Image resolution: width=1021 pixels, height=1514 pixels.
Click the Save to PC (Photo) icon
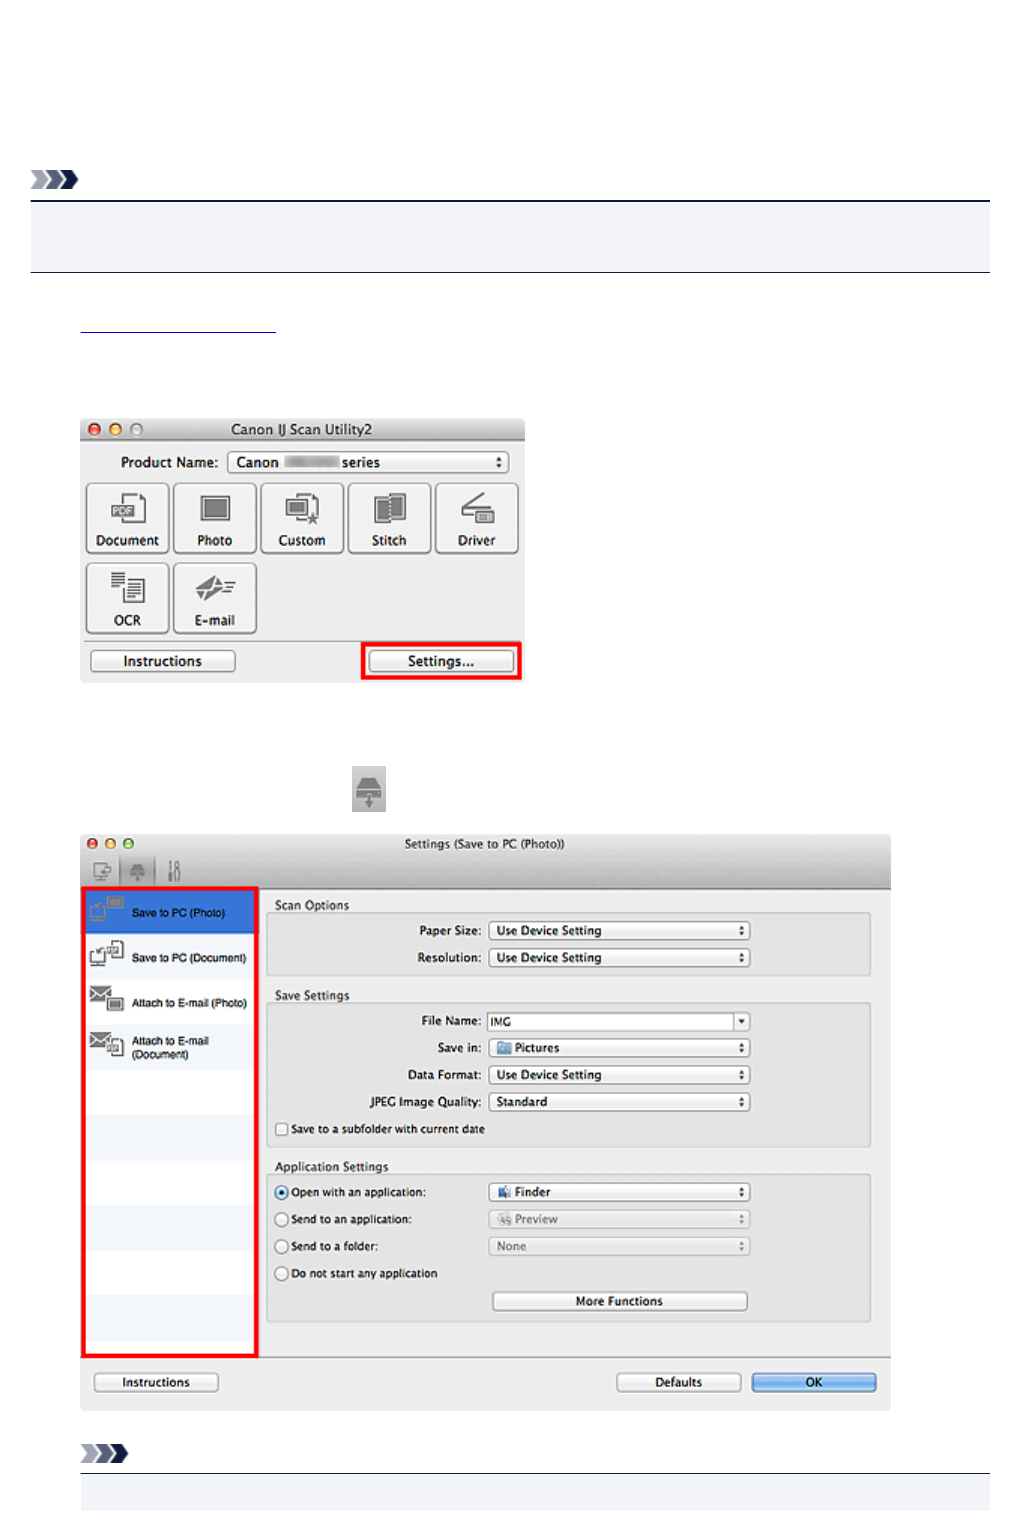click(107, 909)
